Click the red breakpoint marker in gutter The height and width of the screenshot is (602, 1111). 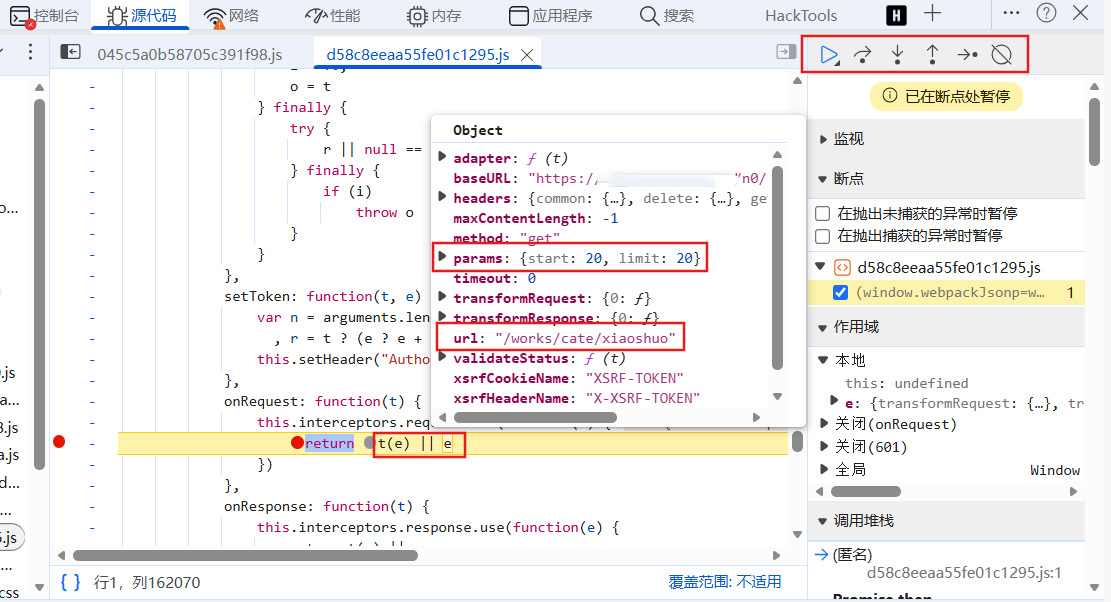(x=59, y=442)
